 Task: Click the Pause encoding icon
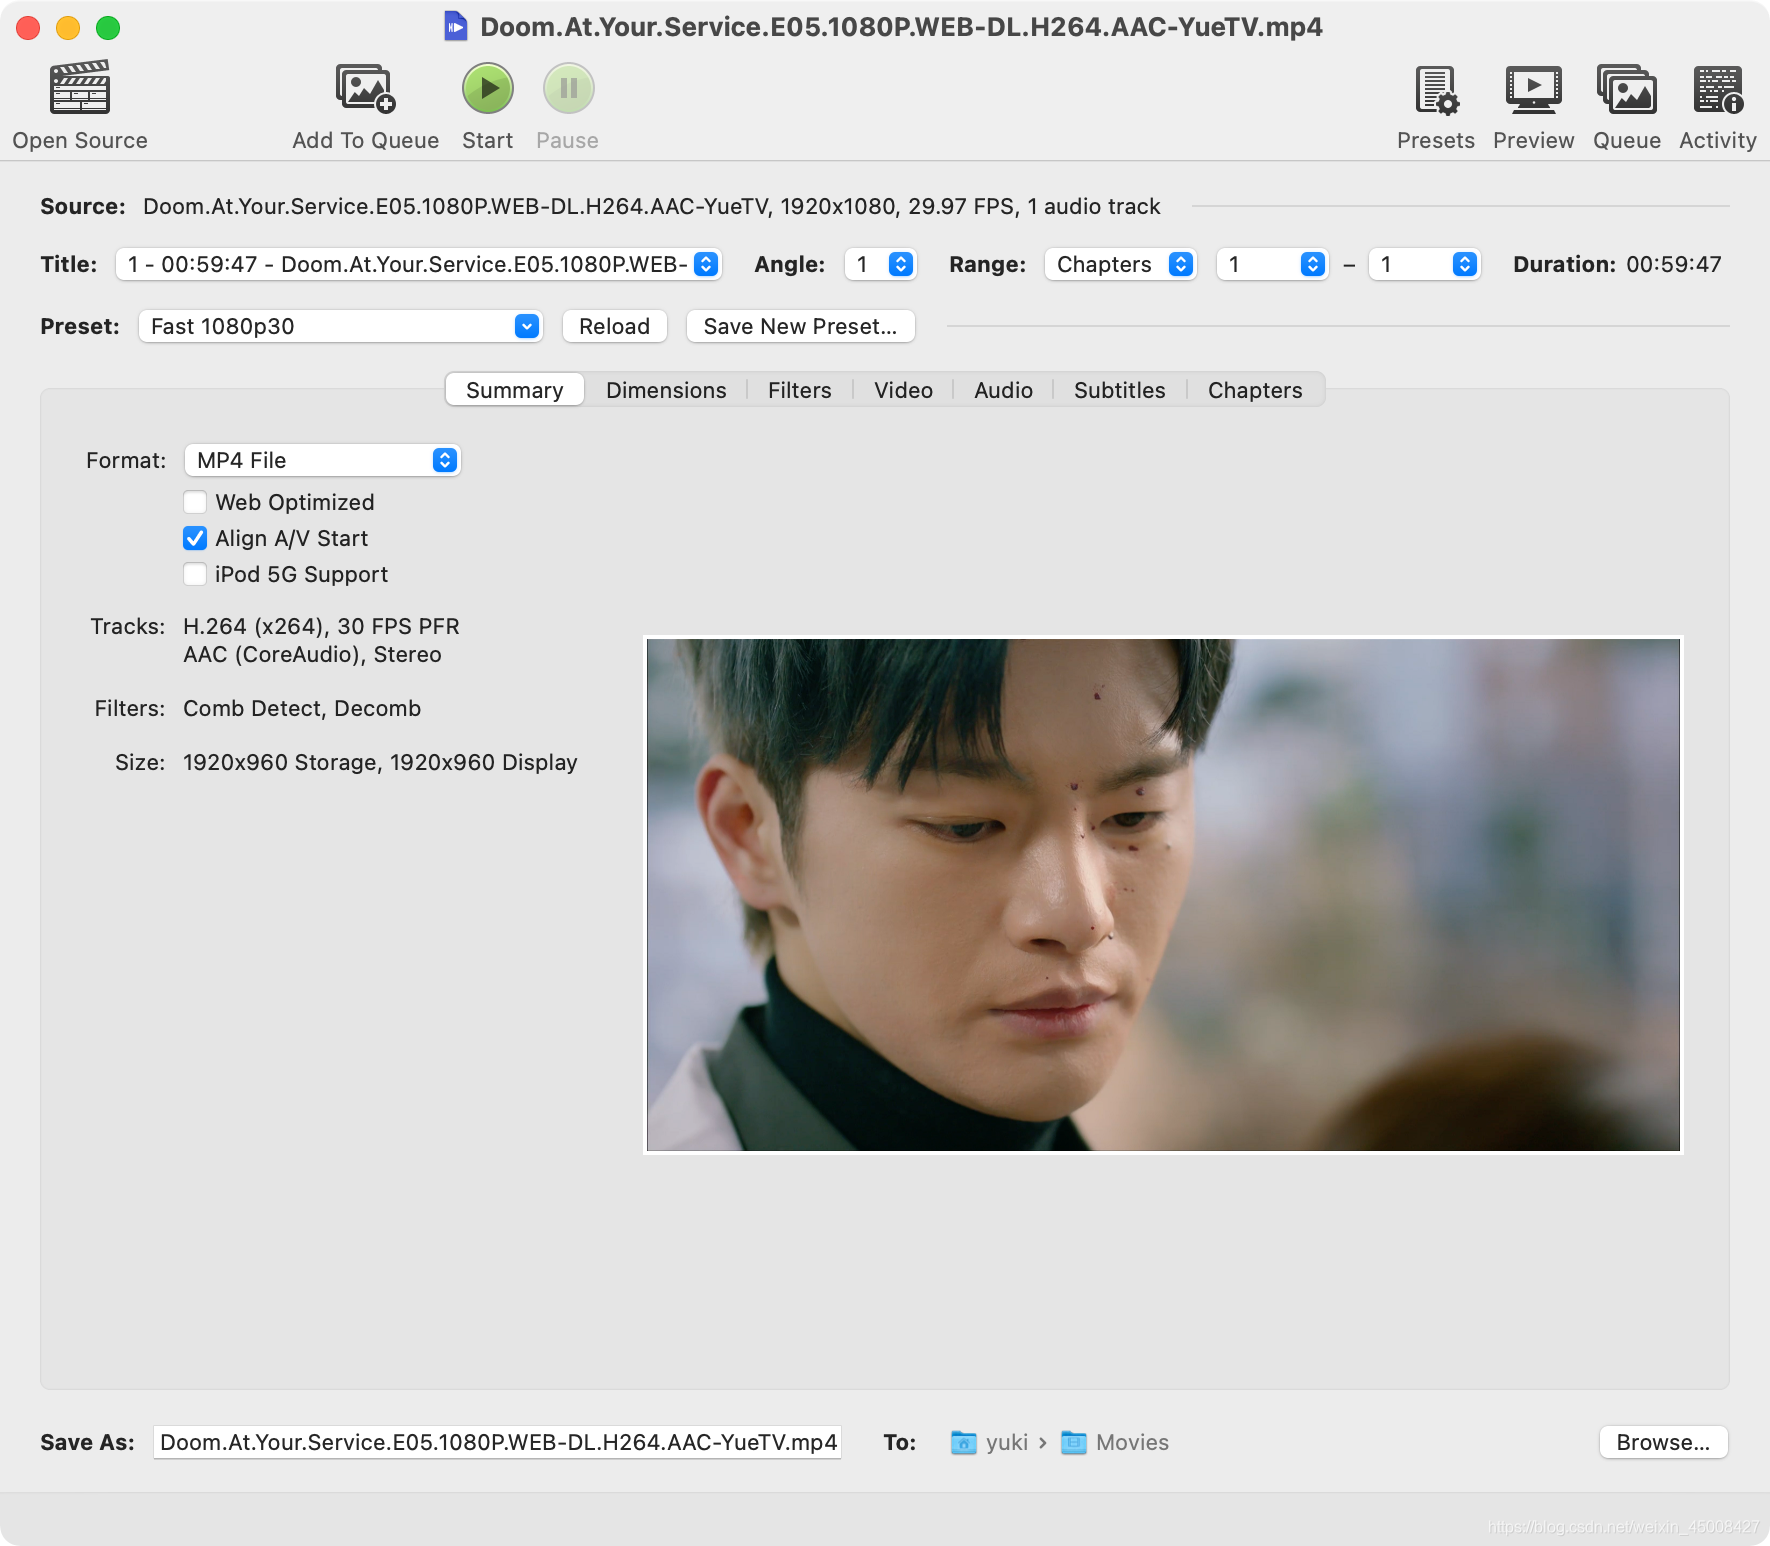pos(568,88)
